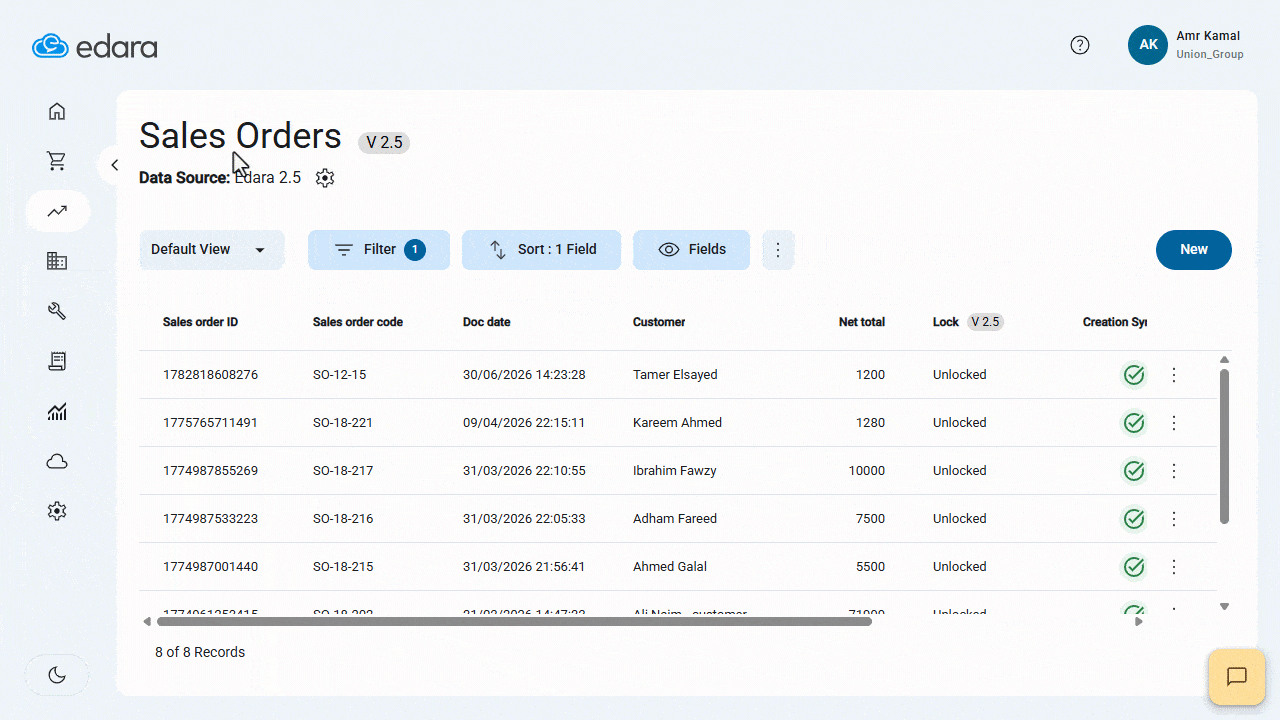Open the Home icon in sidebar
Viewport: 1280px width, 720px height.
57,111
